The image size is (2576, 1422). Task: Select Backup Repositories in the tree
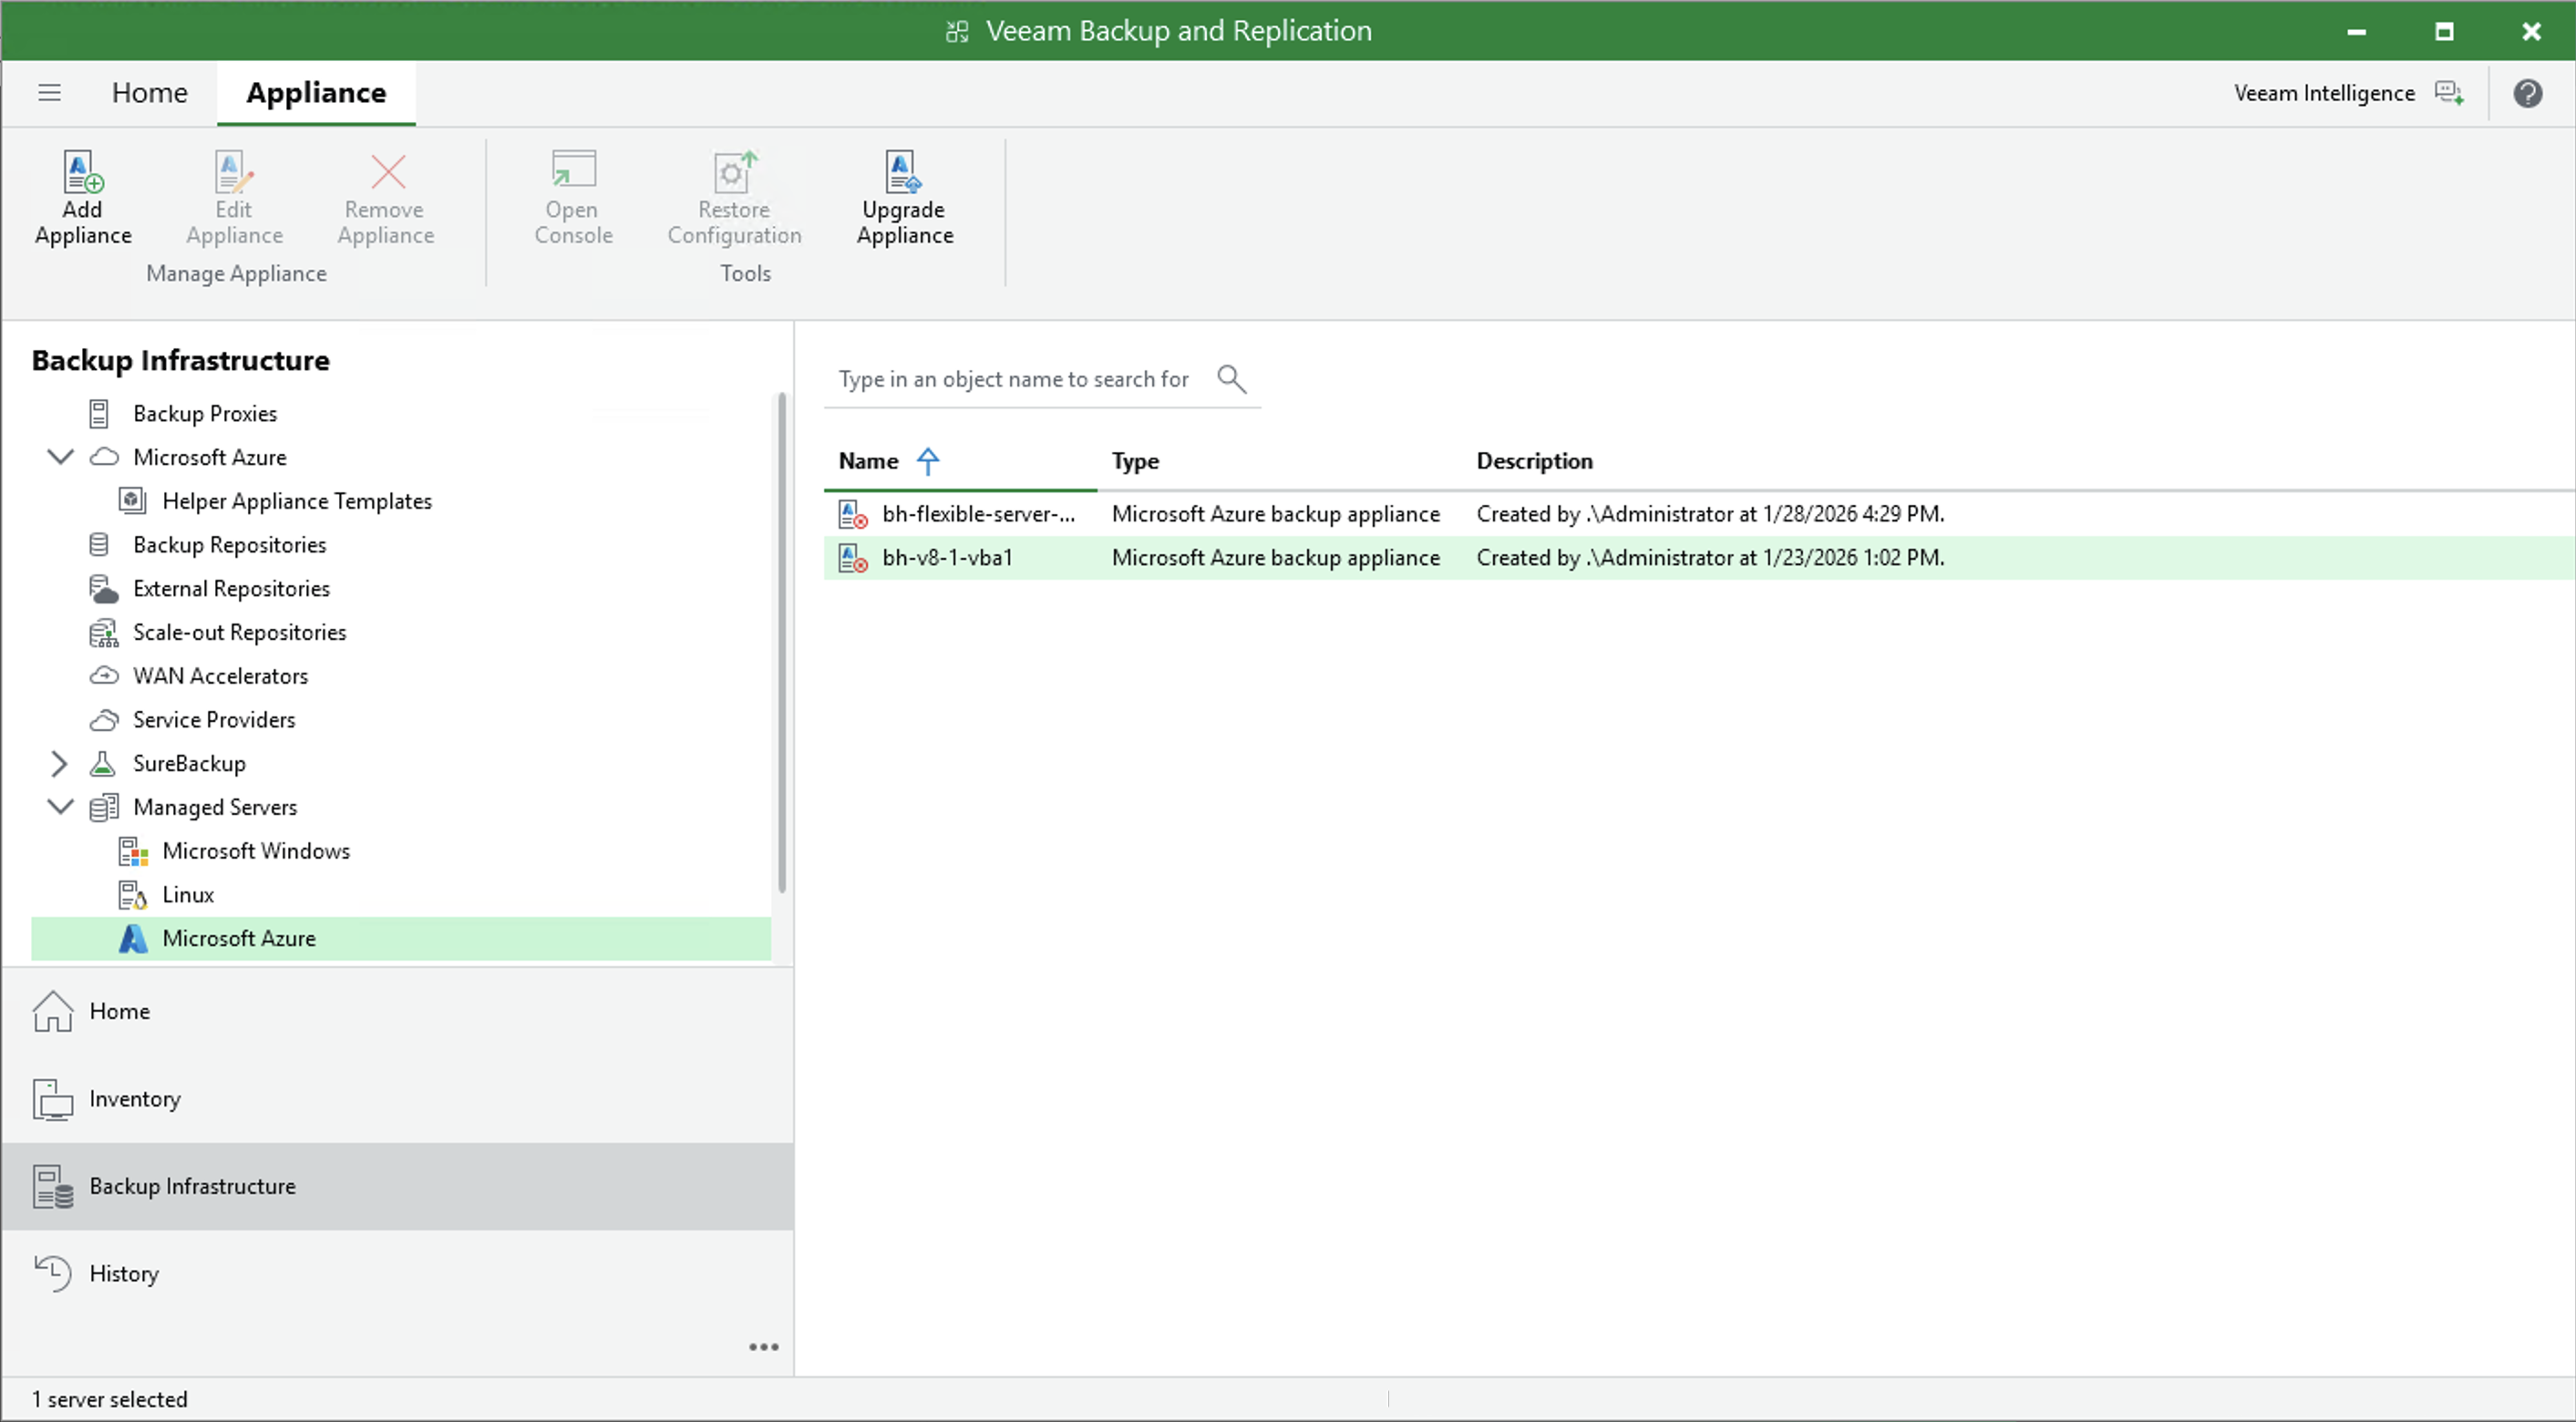230,544
